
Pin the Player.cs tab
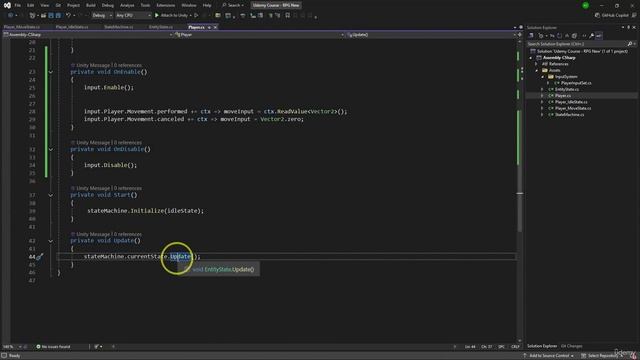(209, 27)
